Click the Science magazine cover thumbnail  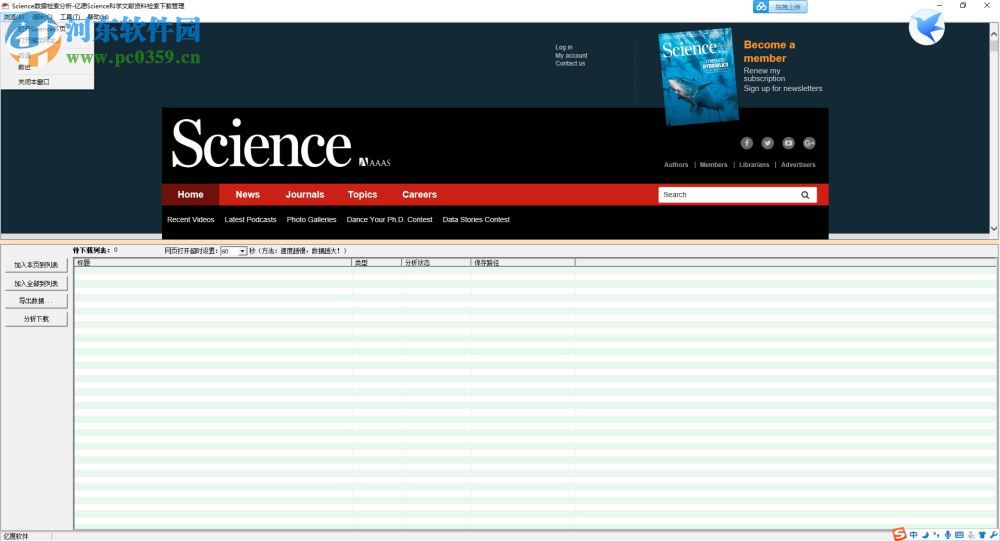coord(698,76)
